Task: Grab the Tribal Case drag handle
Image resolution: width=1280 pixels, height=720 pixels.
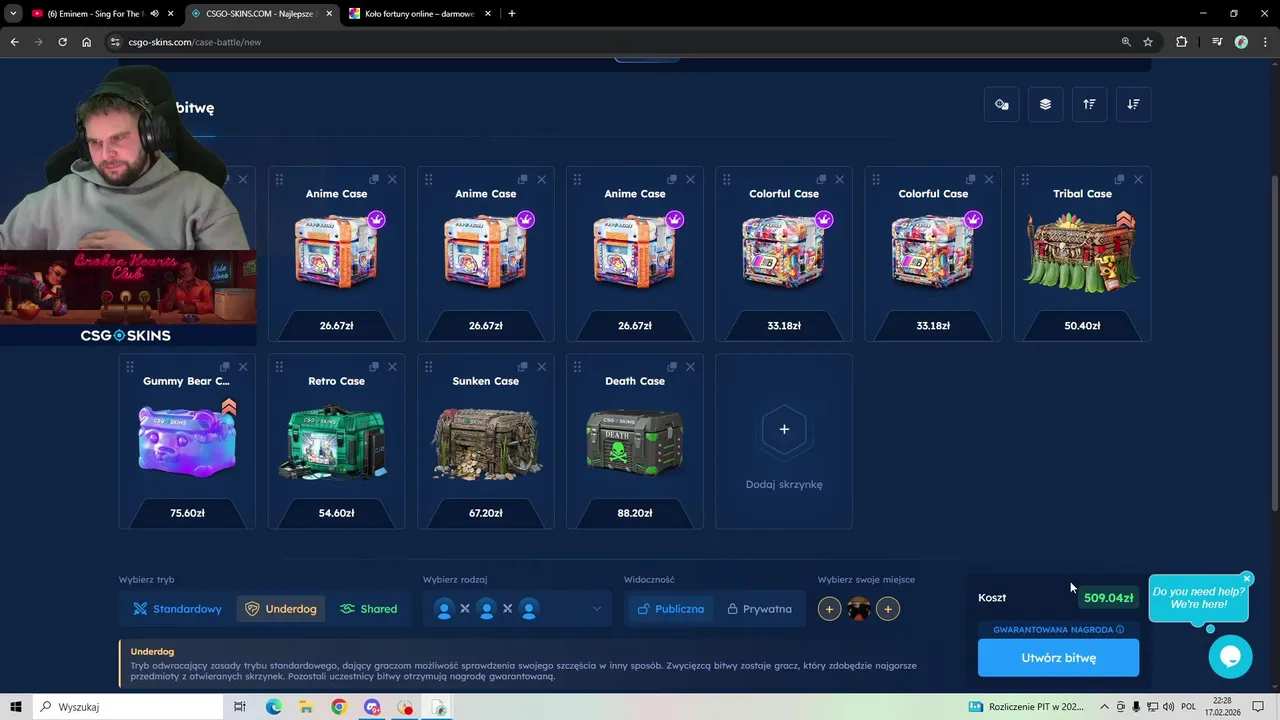Action: pos(1025,180)
